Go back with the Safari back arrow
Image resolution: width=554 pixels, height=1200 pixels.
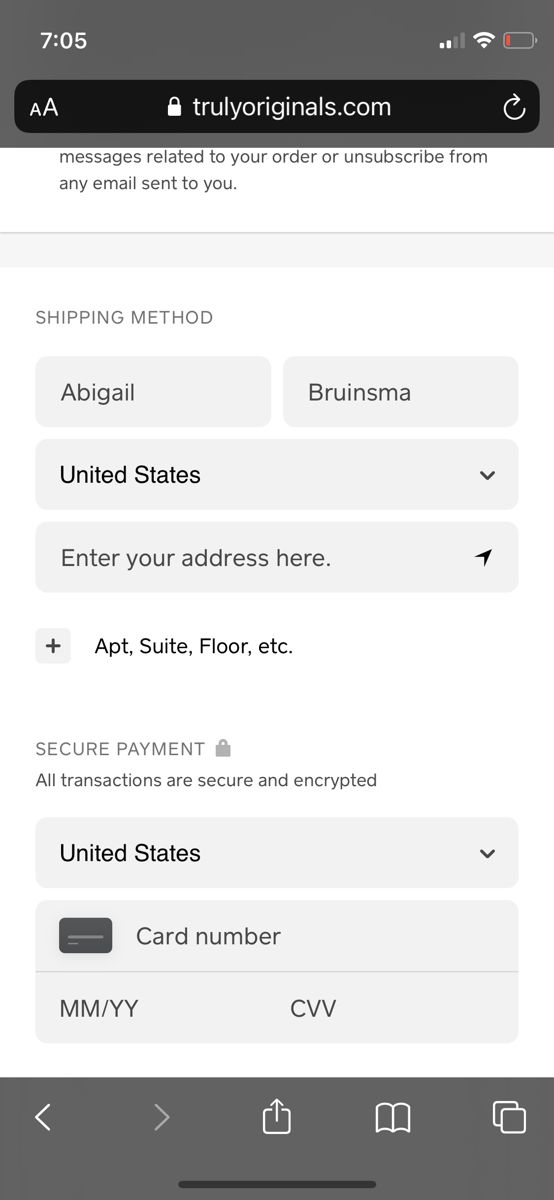click(x=43, y=1117)
